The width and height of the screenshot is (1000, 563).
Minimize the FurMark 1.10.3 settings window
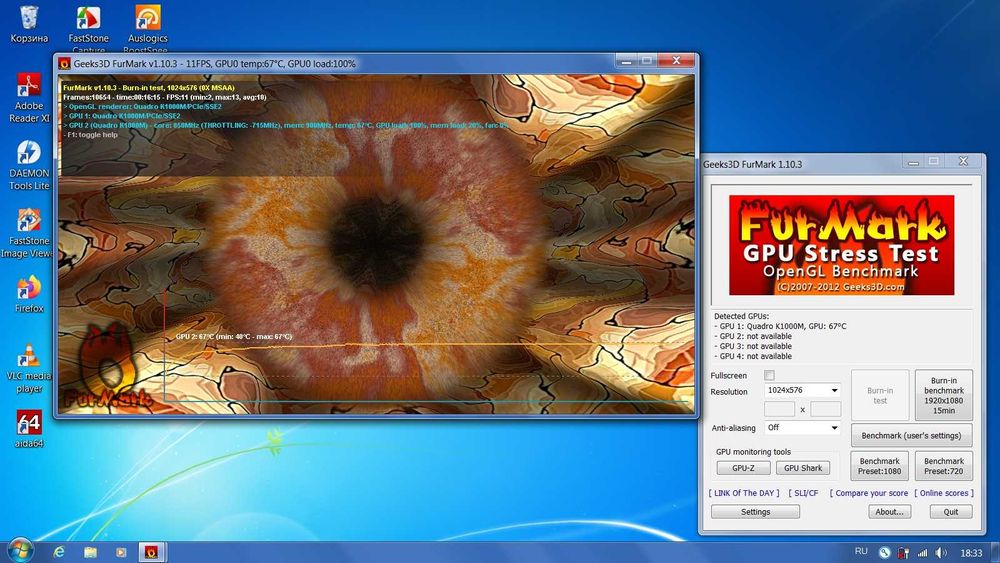coord(913,162)
